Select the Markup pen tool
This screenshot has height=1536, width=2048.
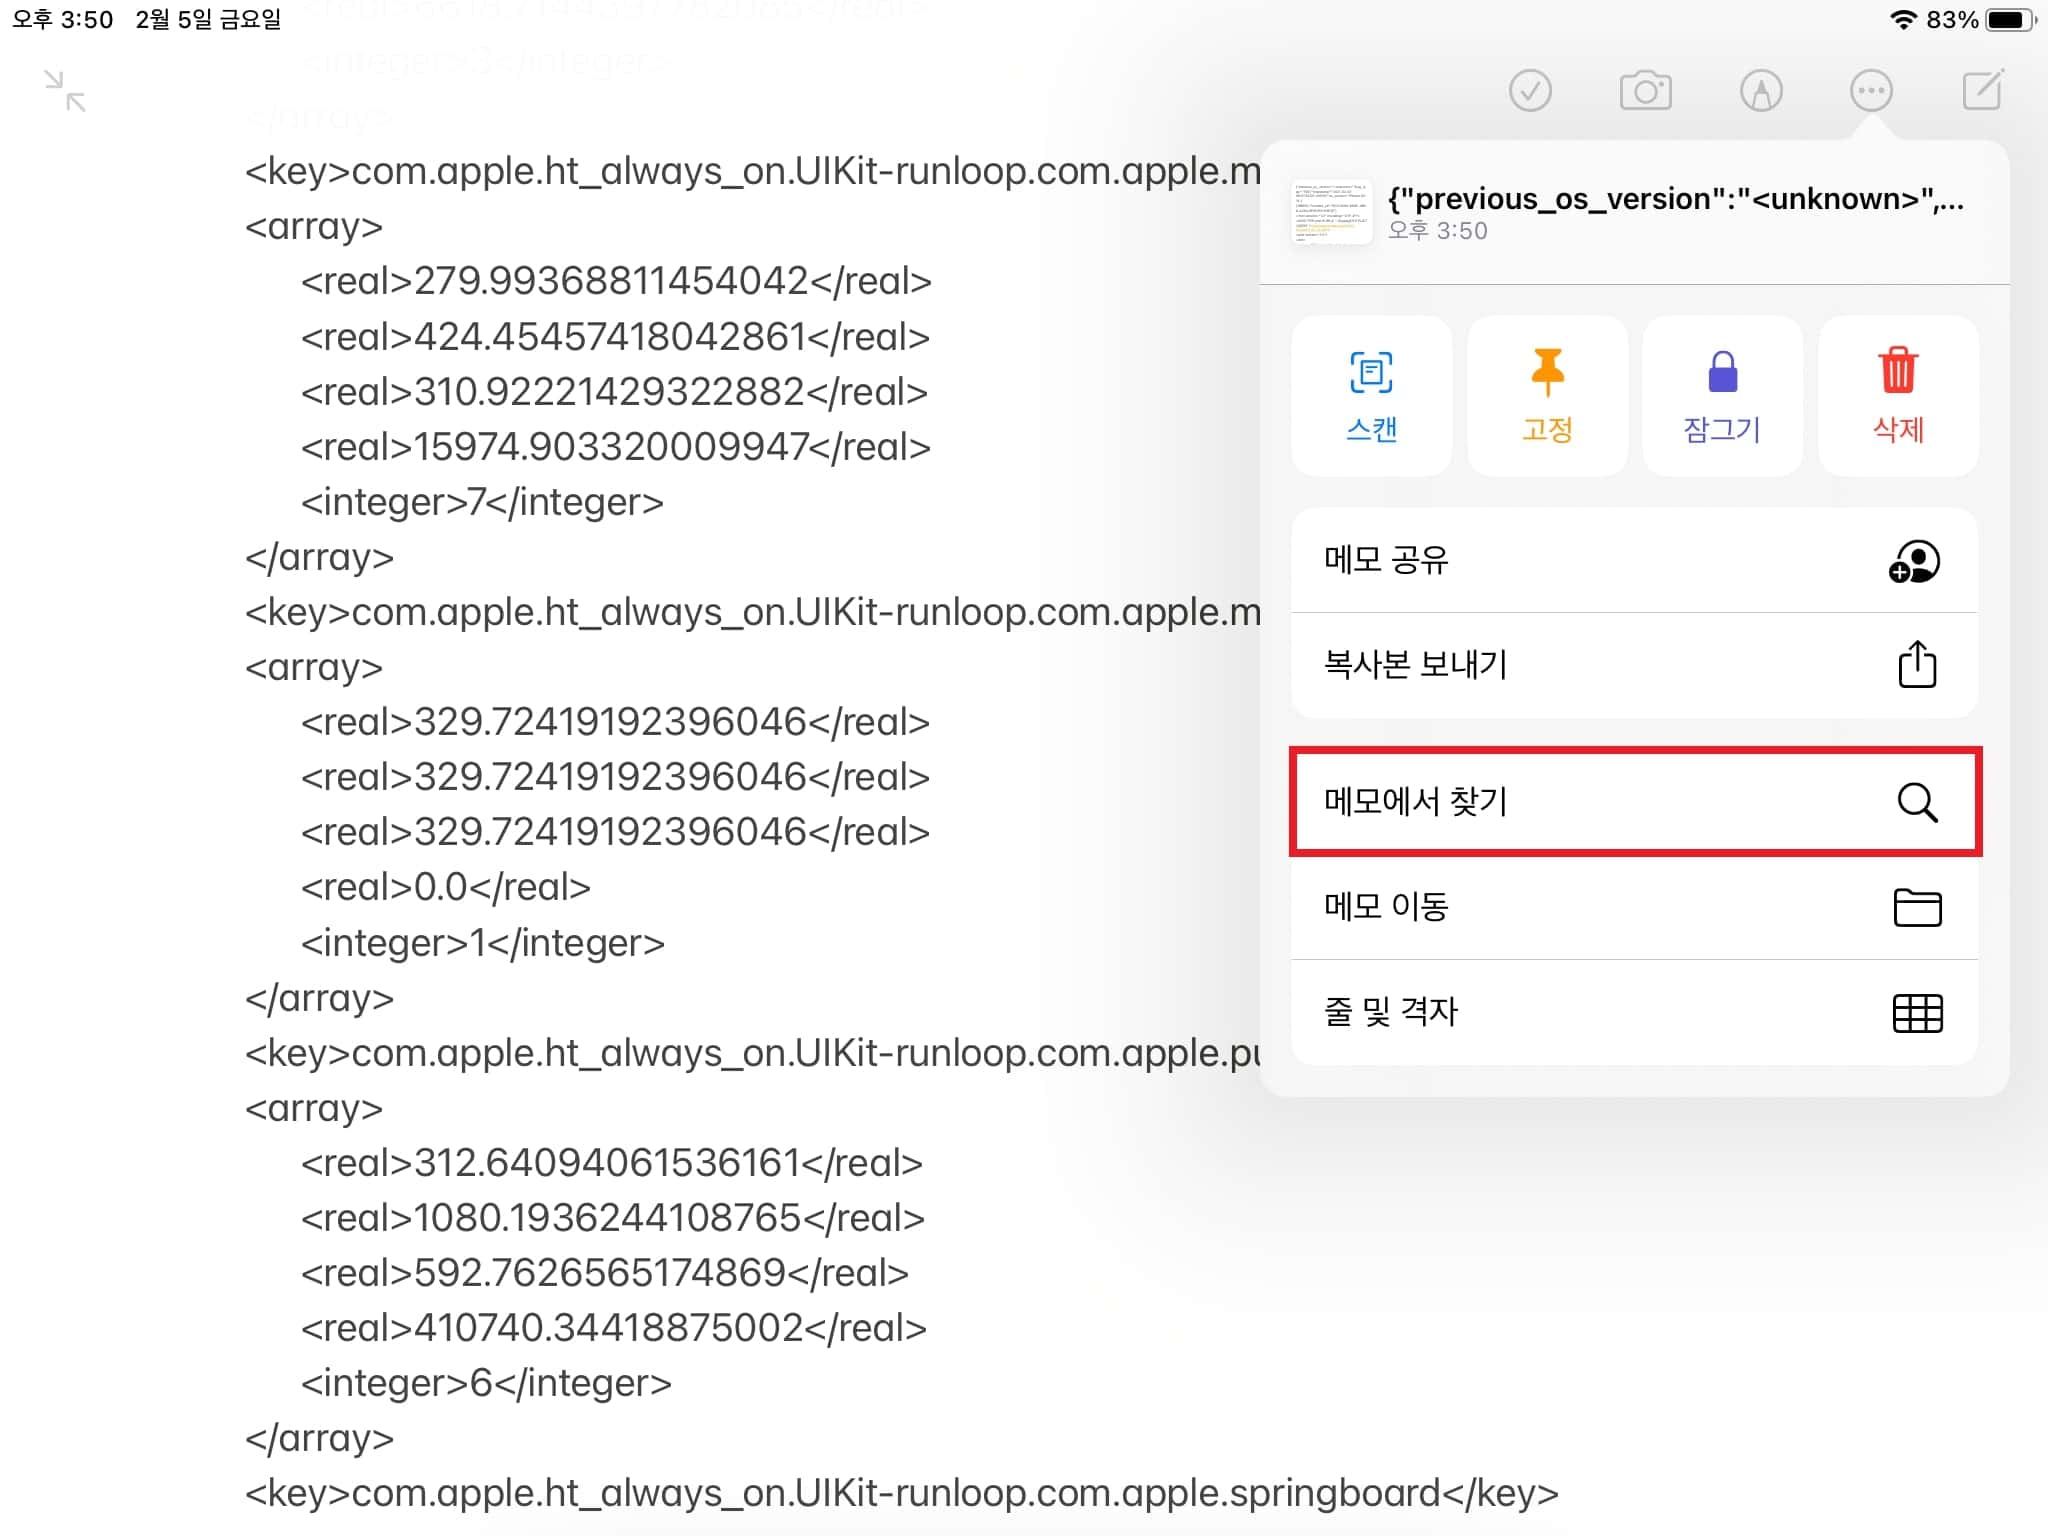(1761, 90)
